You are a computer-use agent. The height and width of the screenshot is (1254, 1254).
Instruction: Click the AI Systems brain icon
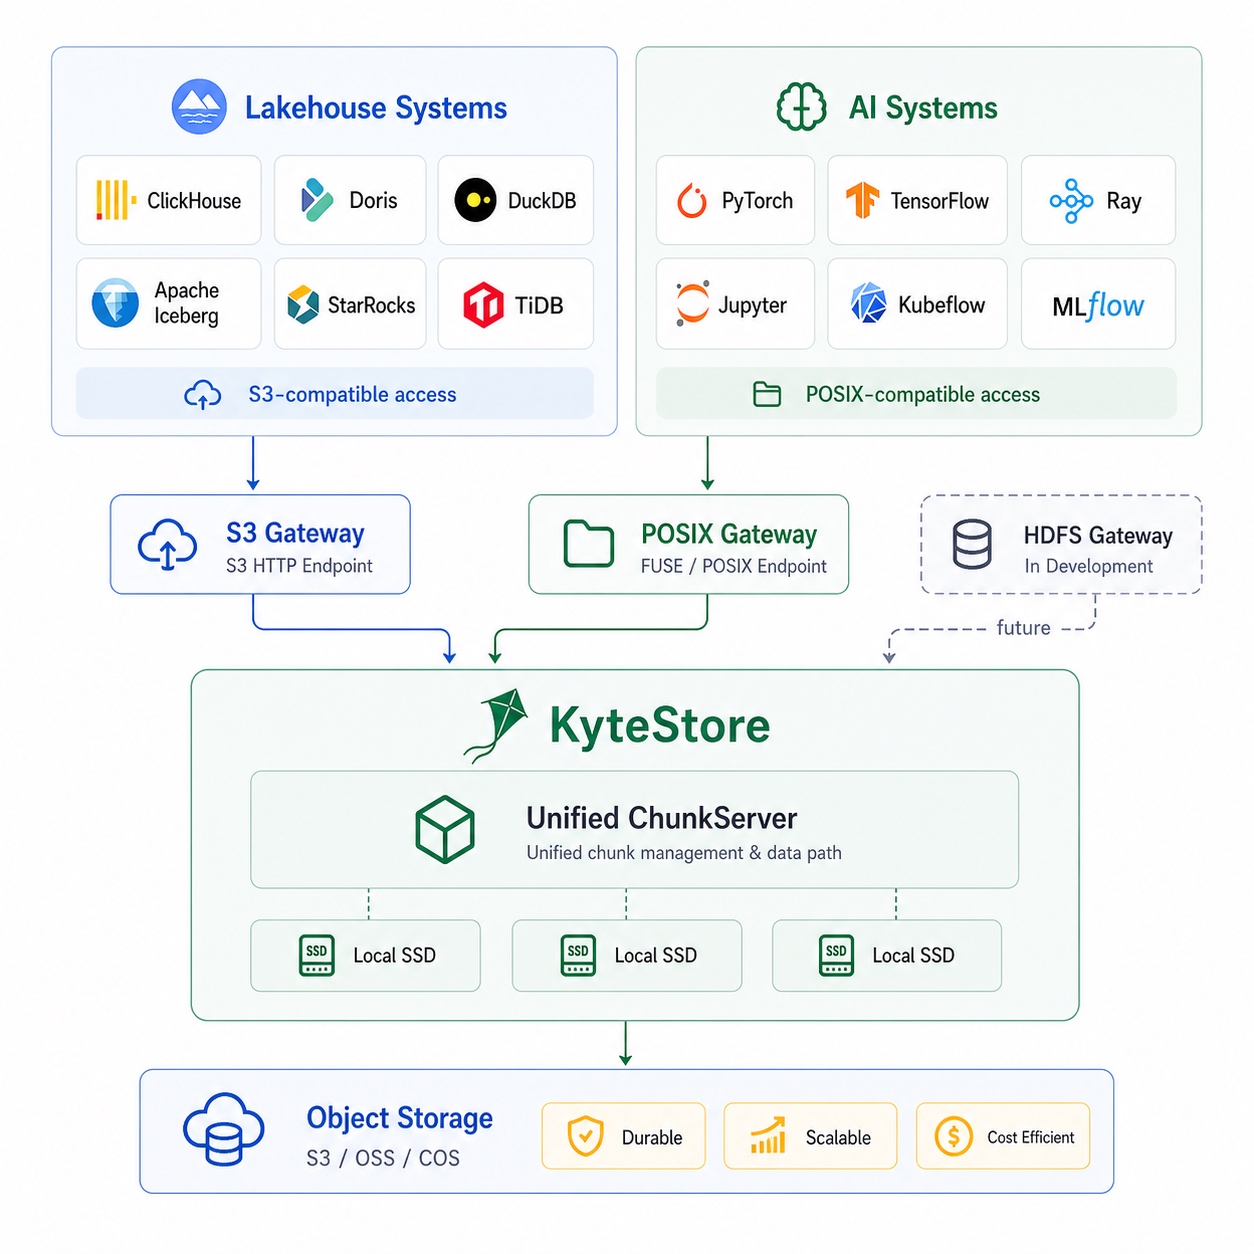[x=802, y=107]
